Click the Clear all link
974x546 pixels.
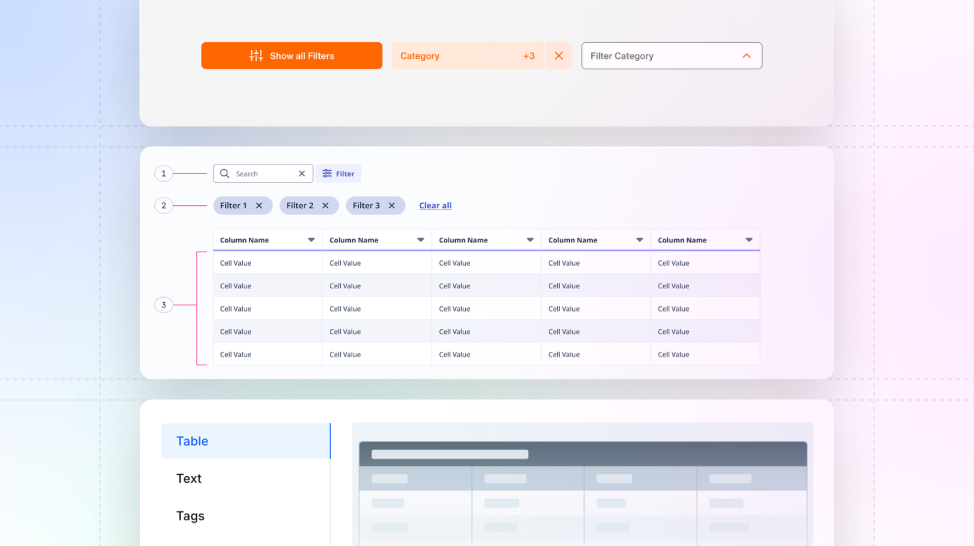coord(435,206)
